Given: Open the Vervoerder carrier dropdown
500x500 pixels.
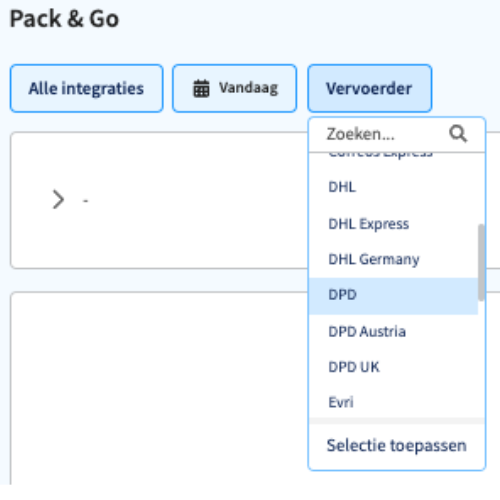Looking at the screenshot, I should point(370,88).
